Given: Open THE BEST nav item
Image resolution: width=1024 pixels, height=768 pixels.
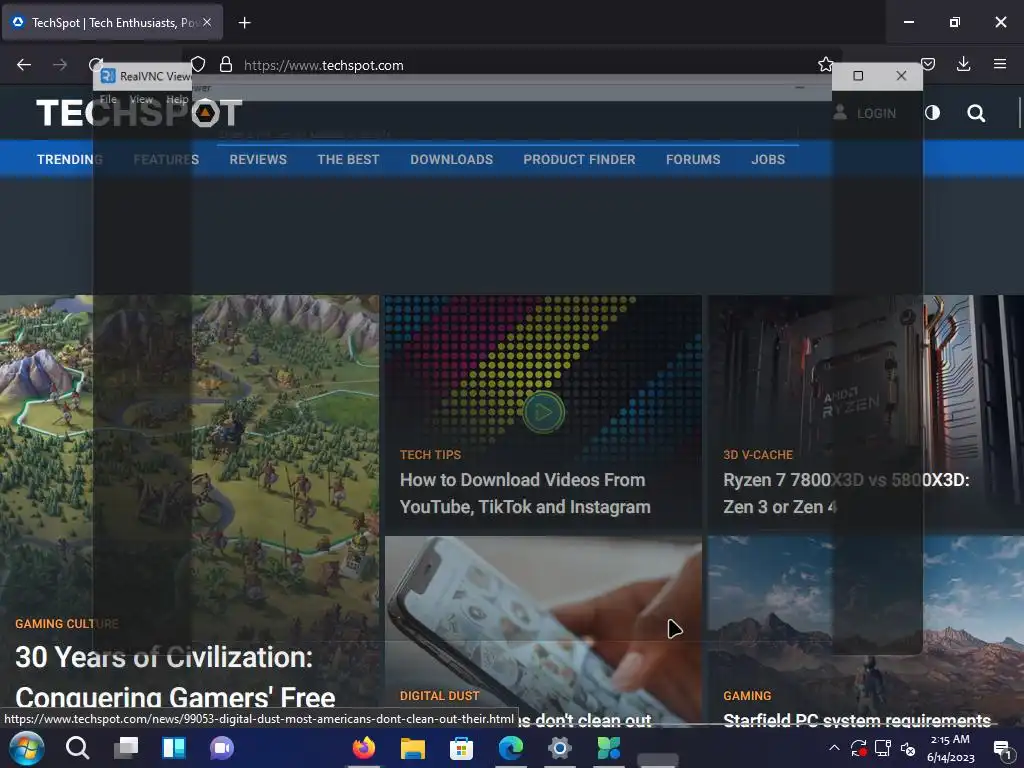Looking at the screenshot, I should click(348, 159).
